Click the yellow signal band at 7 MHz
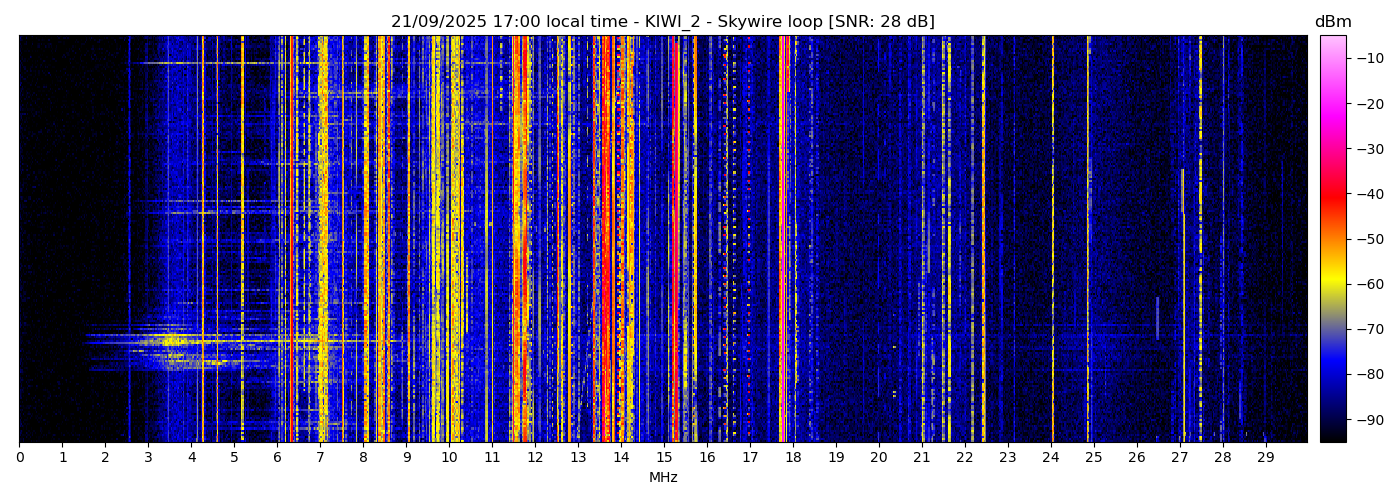Viewport: 1400px width, 500px height. tap(322, 240)
